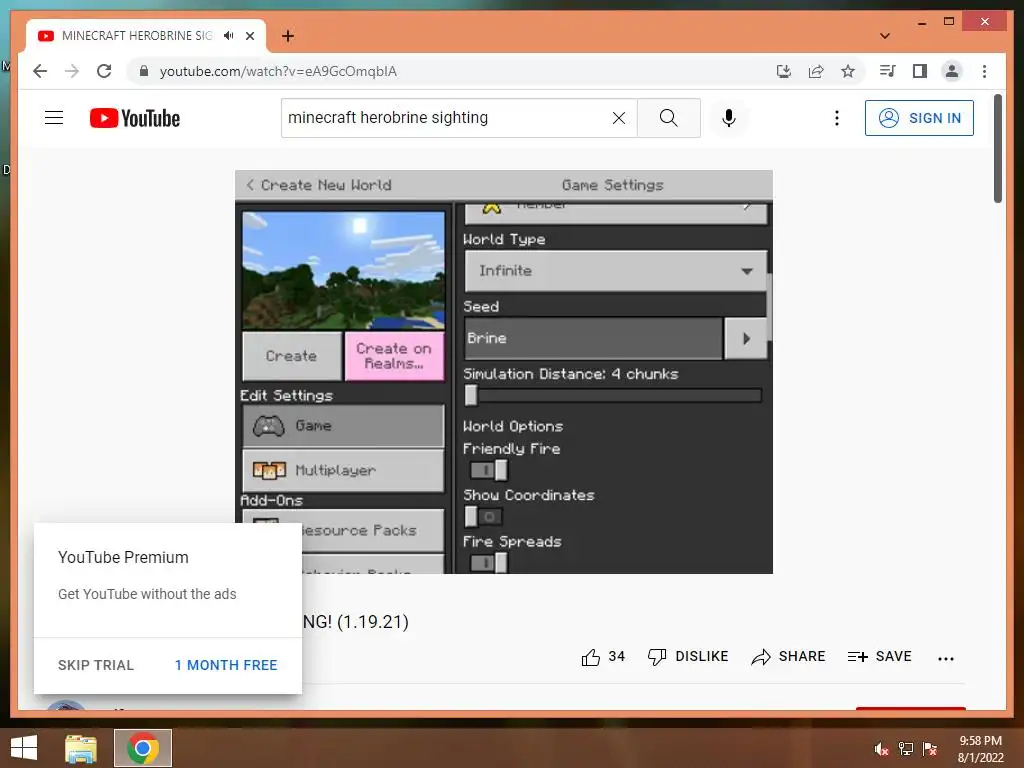
Task: Open the Windows Start button
Action: [x=24, y=748]
